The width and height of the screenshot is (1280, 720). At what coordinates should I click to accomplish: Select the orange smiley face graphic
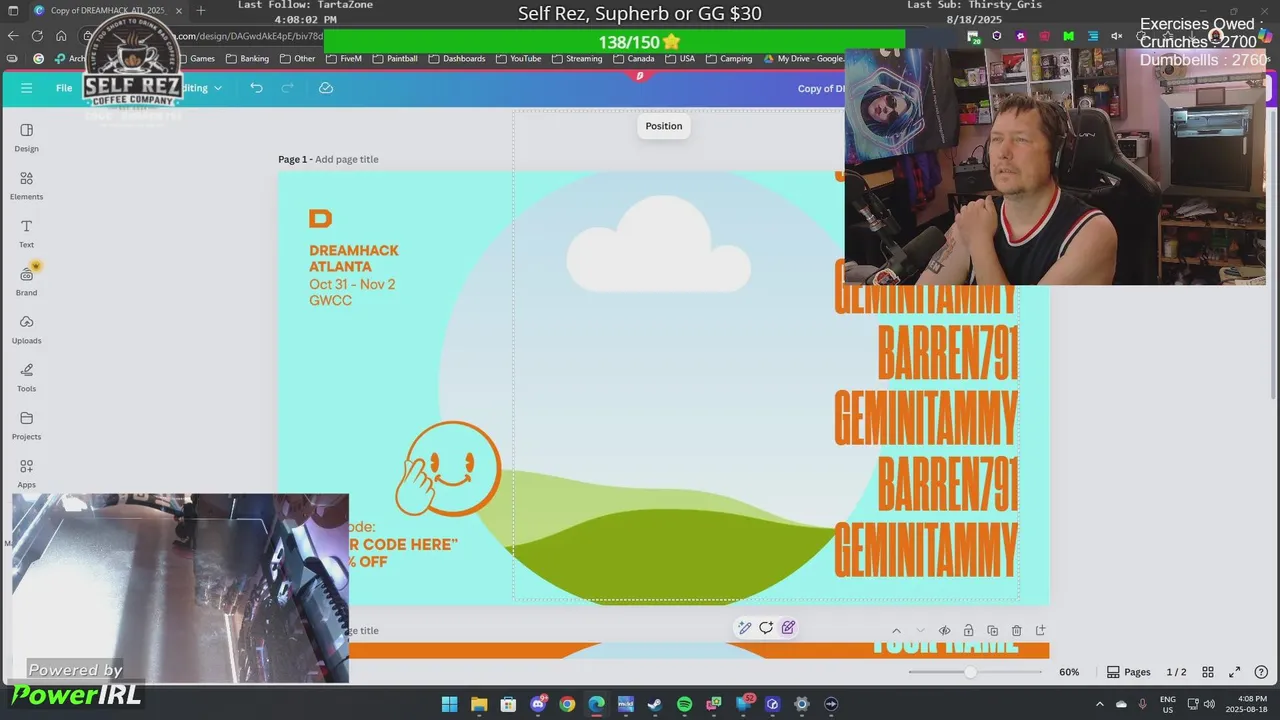pyautogui.click(x=448, y=468)
